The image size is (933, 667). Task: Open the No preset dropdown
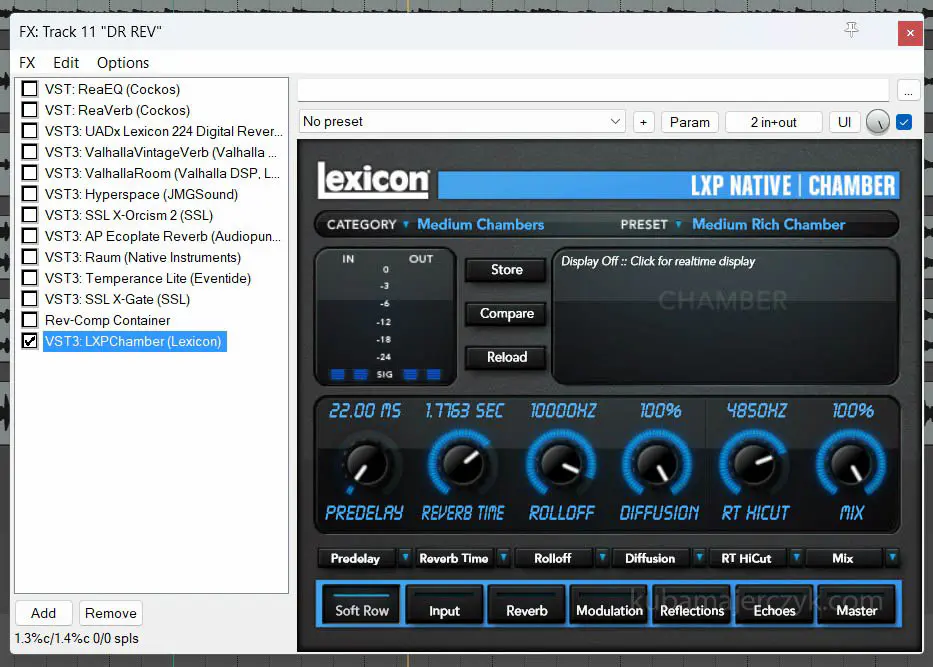463,122
